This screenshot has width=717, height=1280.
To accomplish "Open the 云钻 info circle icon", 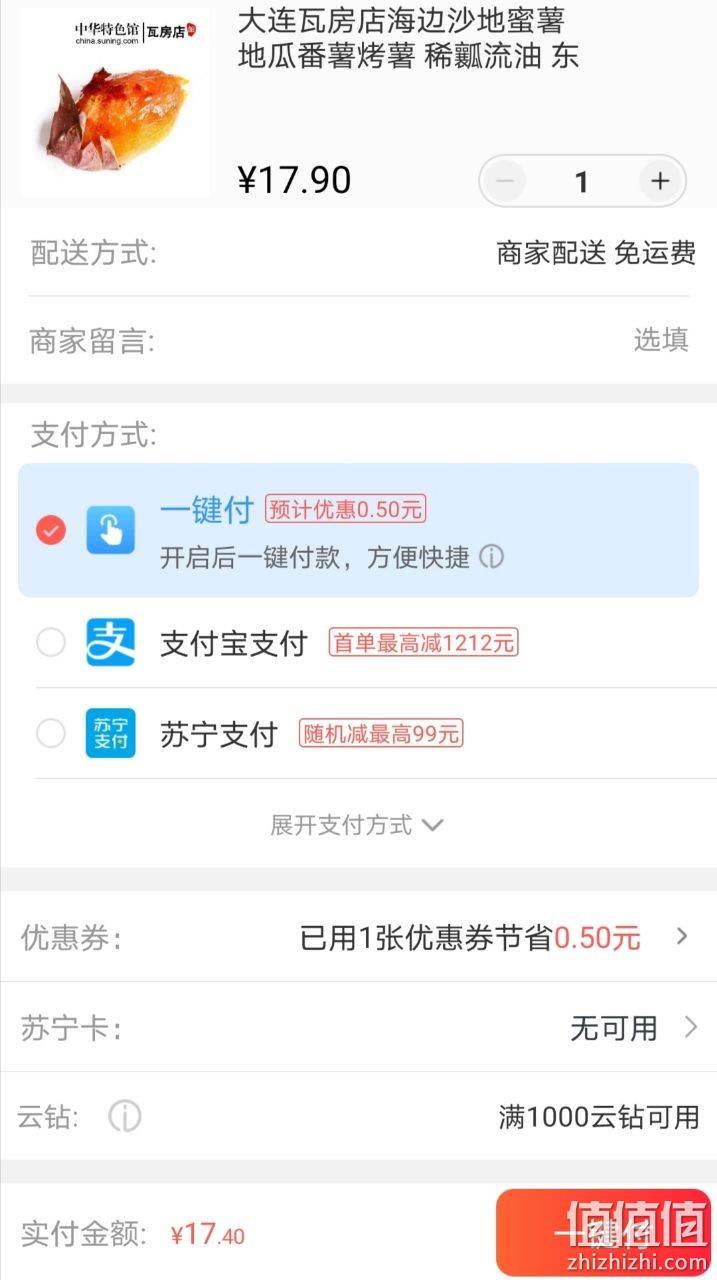I will pyautogui.click(x=125, y=1115).
